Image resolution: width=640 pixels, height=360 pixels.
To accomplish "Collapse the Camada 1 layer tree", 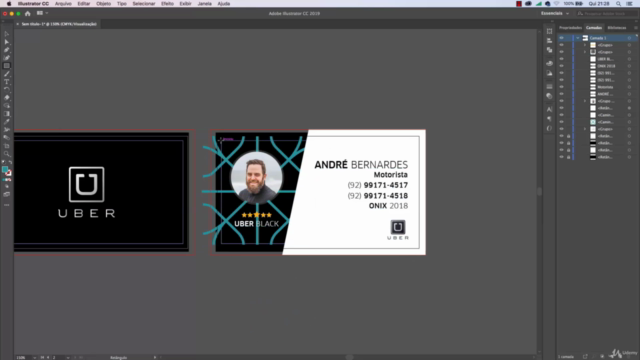I will tap(578, 38).
